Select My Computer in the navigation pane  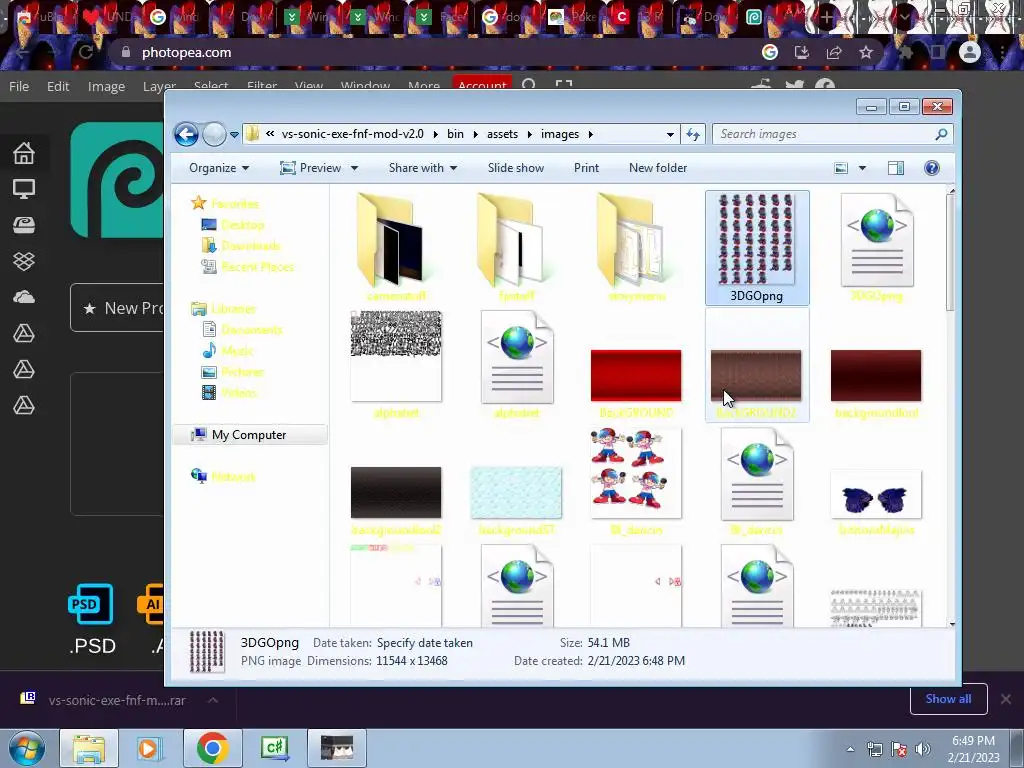(x=249, y=435)
